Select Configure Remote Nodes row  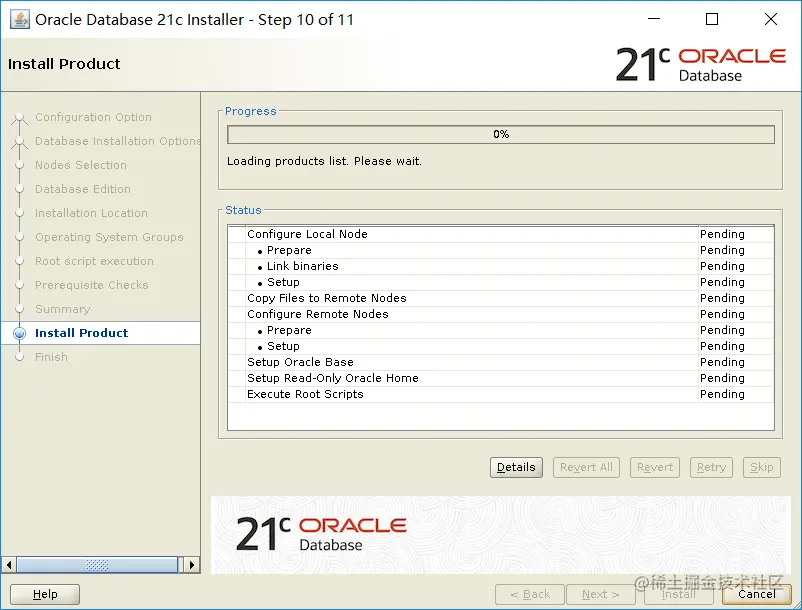(501, 314)
